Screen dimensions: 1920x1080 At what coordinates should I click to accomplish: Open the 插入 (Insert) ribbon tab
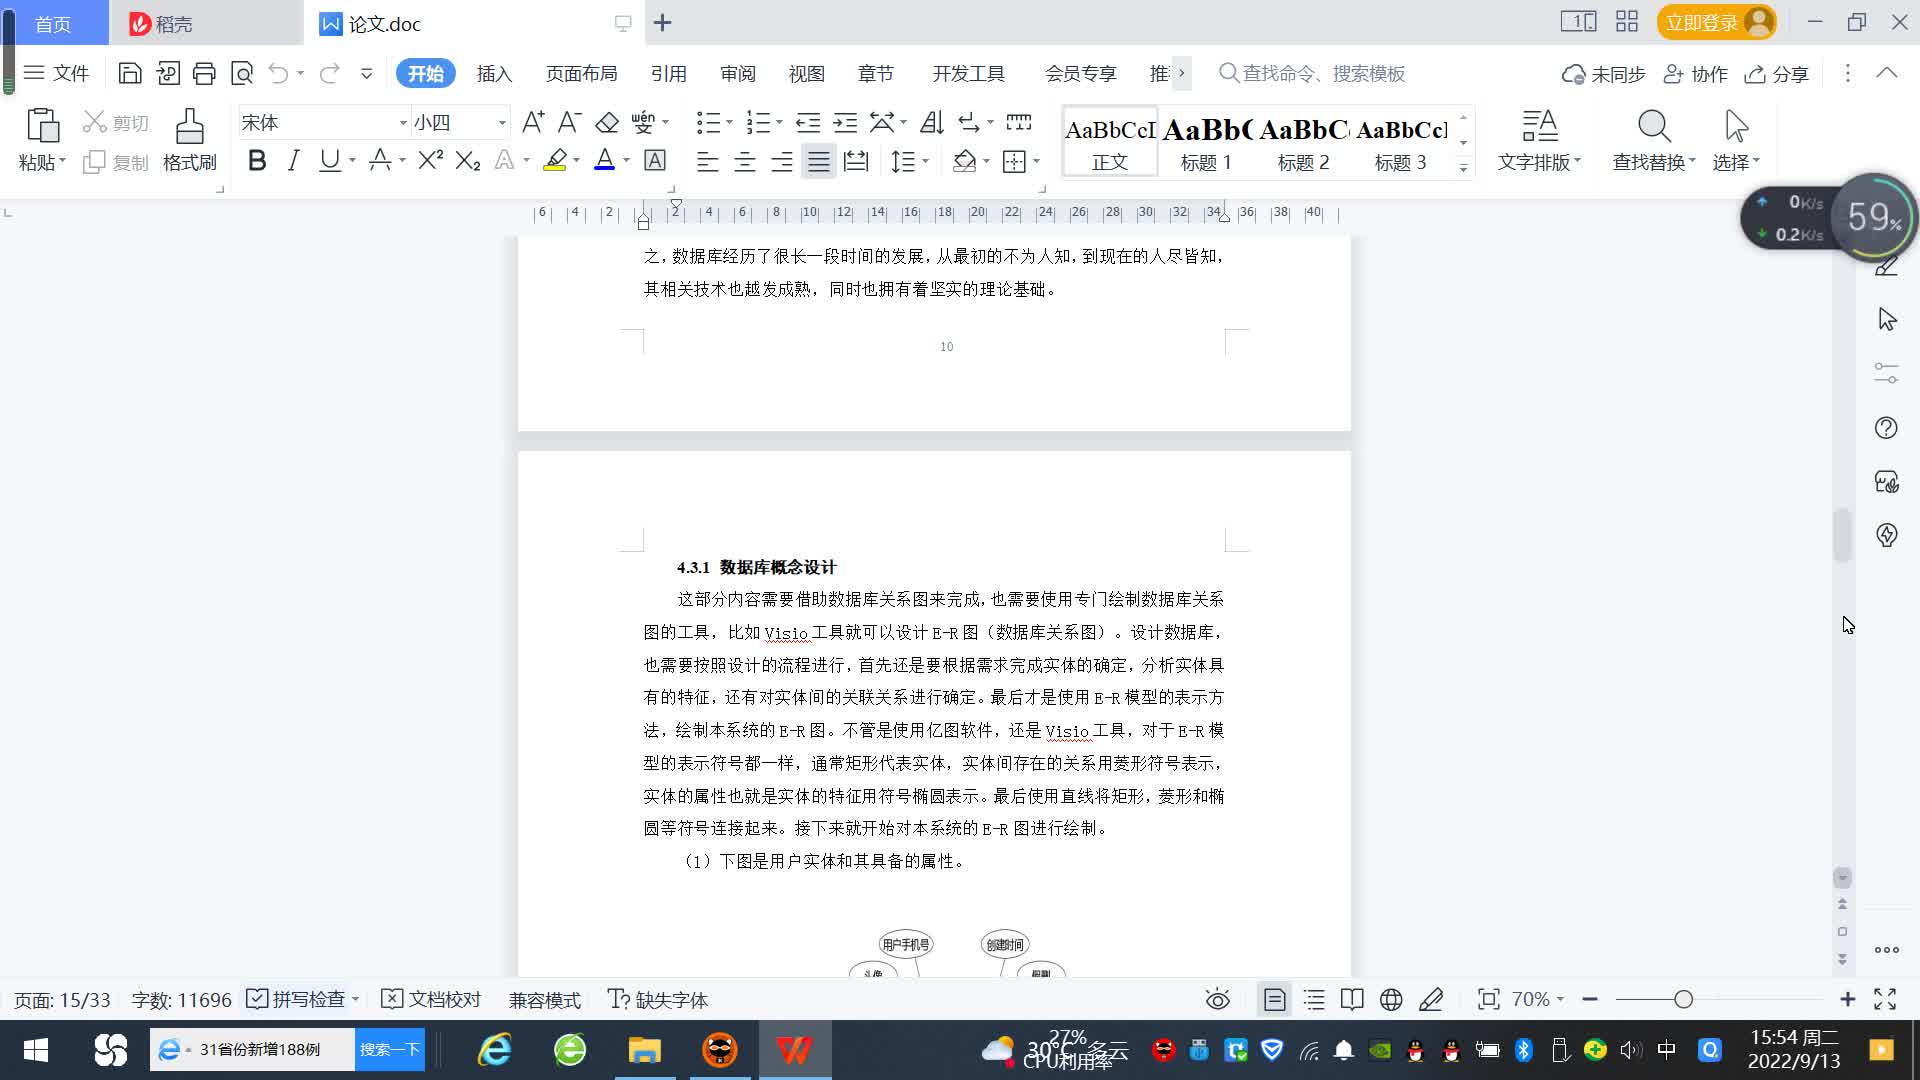pyautogui.click(x=494, y=73)
